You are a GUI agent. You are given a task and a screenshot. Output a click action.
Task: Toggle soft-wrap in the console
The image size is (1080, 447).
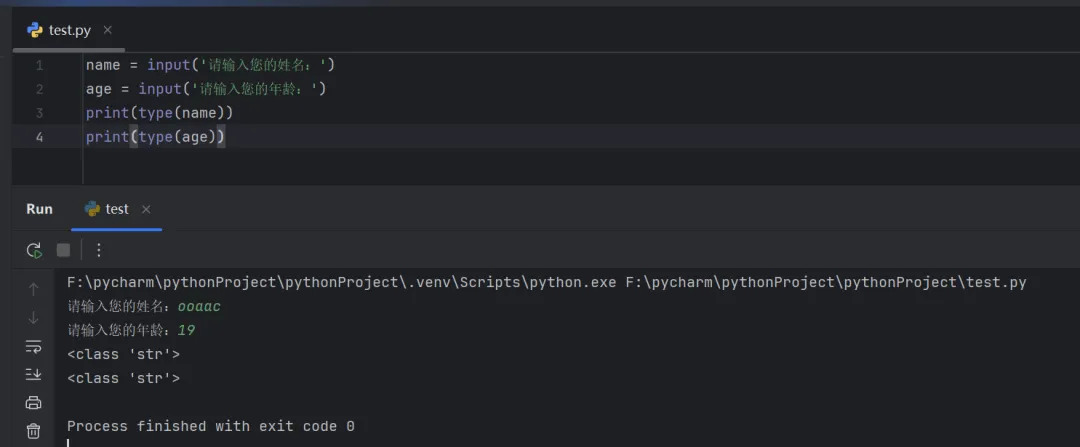coord(34,346)
